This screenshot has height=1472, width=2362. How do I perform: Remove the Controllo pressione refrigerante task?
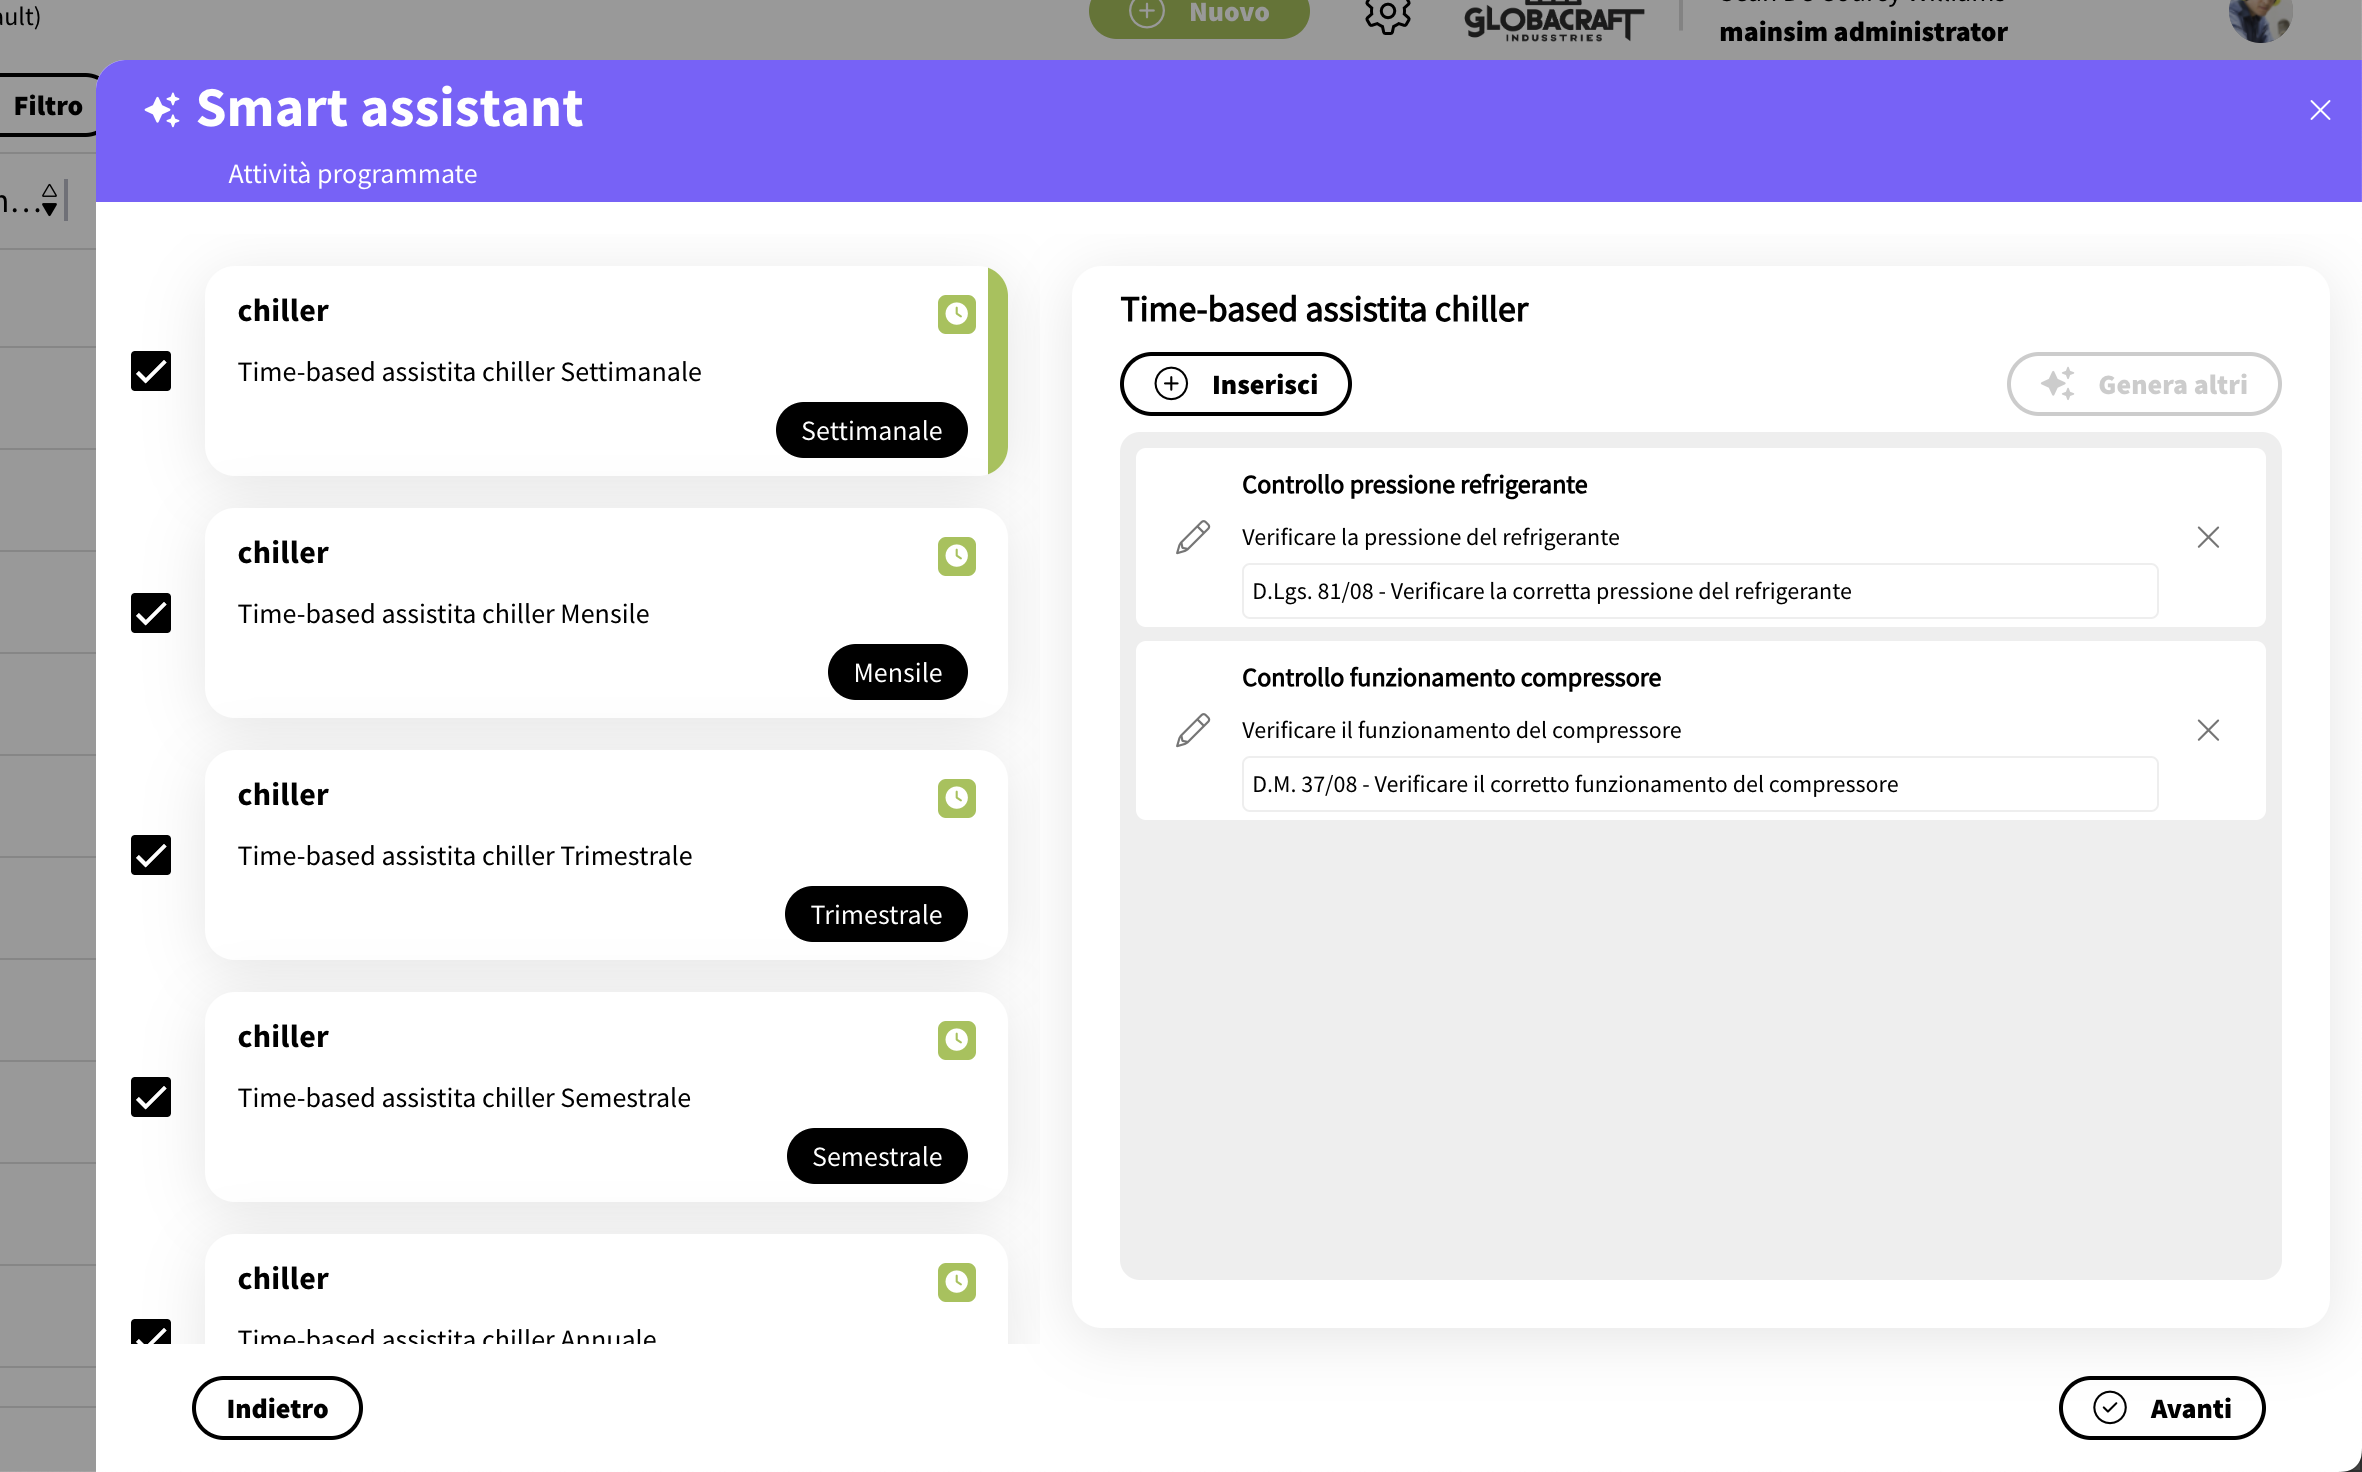2208,537
